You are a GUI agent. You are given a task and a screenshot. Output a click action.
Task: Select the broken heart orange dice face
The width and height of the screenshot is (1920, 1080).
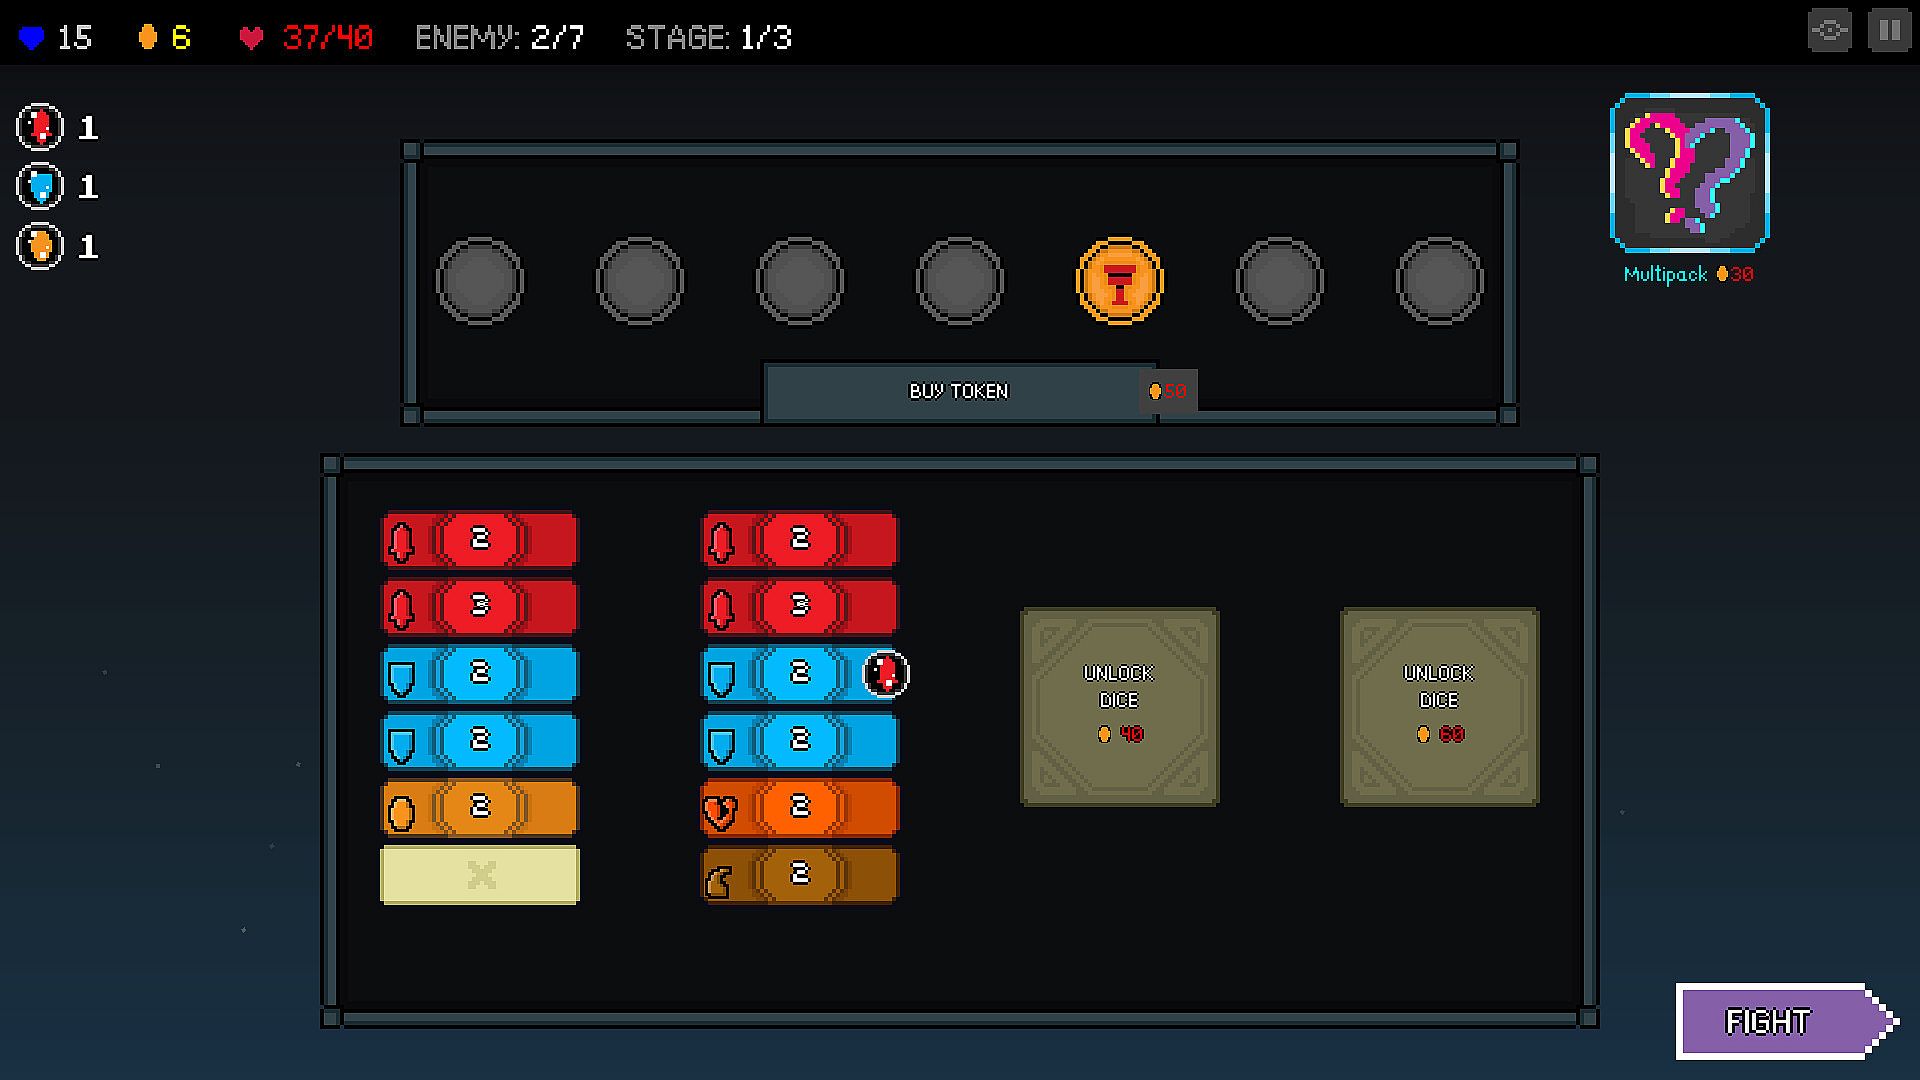coord(800,808)
